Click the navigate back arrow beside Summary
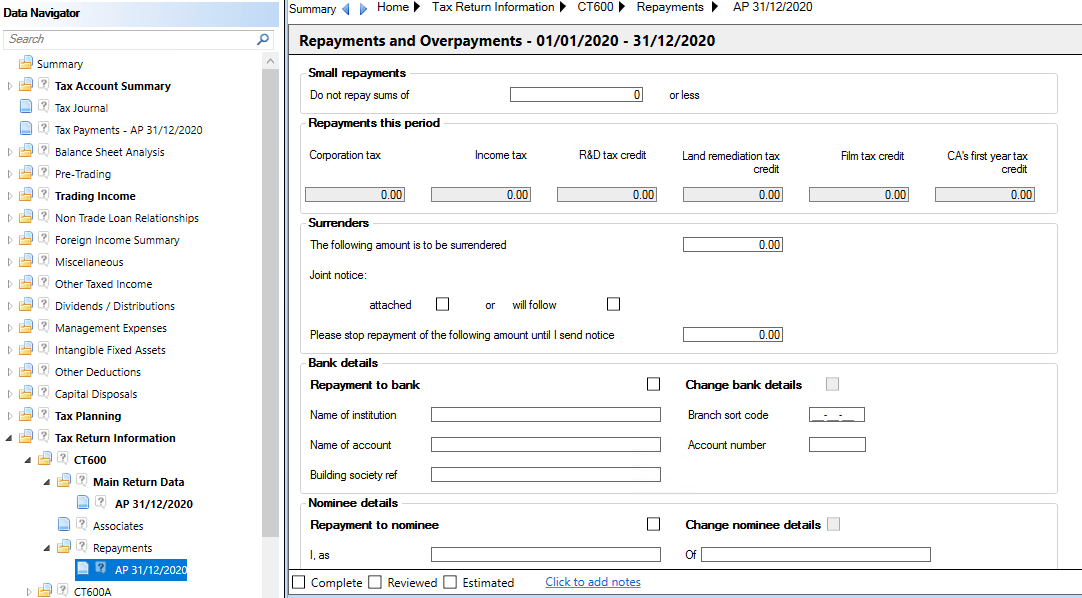1082x598 pixels. tap(346, 9)
